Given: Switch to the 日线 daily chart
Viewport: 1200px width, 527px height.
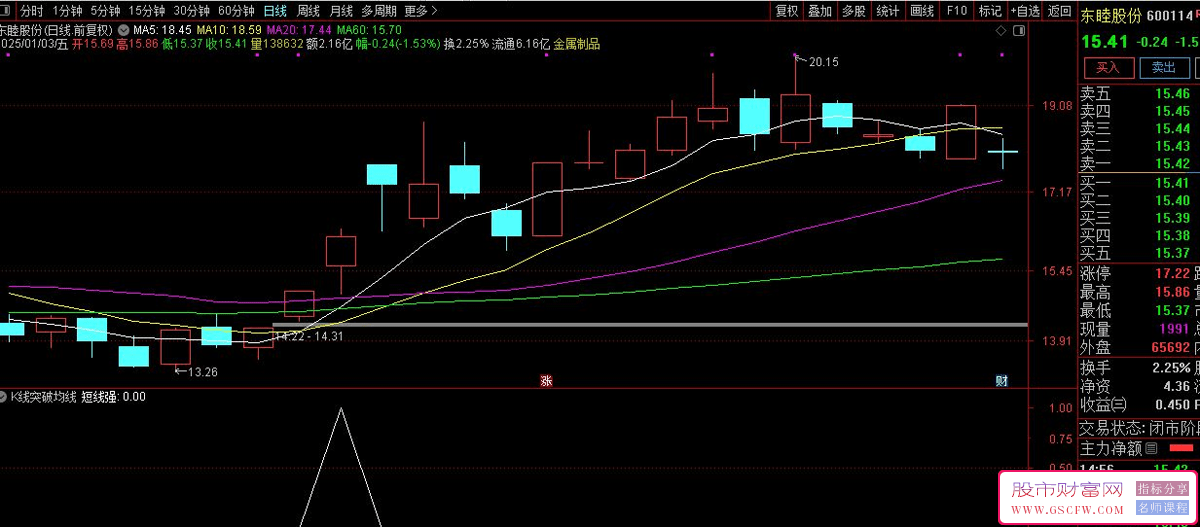Looking at the screenshot, I should [274, 11].
